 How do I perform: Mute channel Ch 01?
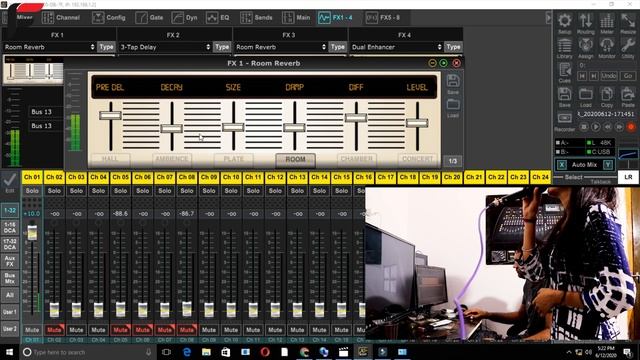pyautogui.click(x=32, y=330)
